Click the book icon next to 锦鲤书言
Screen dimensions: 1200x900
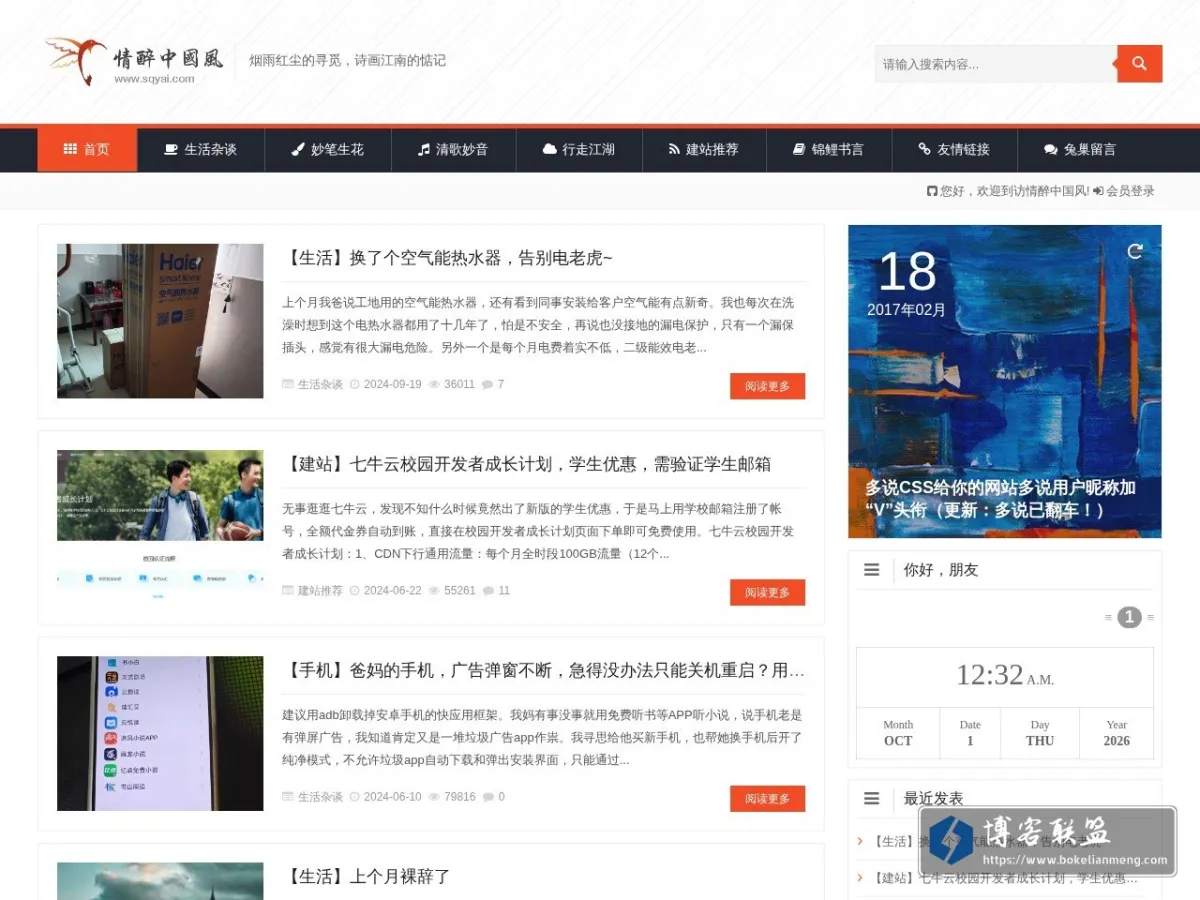(x=799, y=149)
